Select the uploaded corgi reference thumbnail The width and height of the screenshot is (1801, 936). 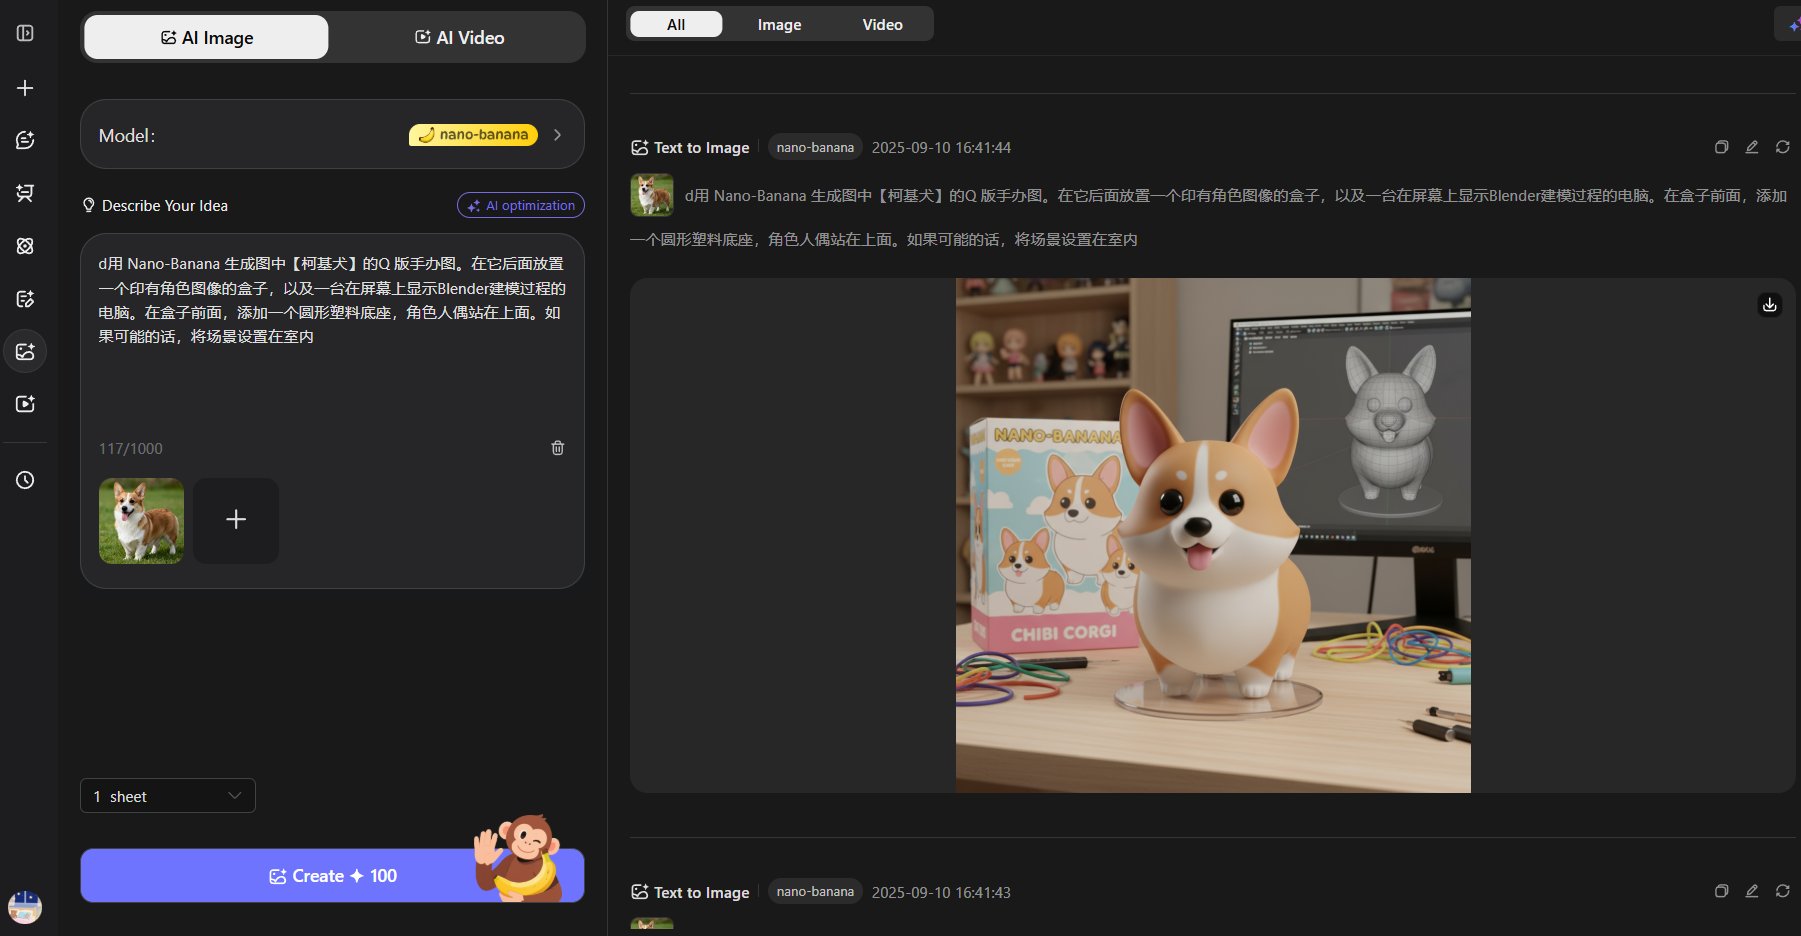tap(141, 521)
